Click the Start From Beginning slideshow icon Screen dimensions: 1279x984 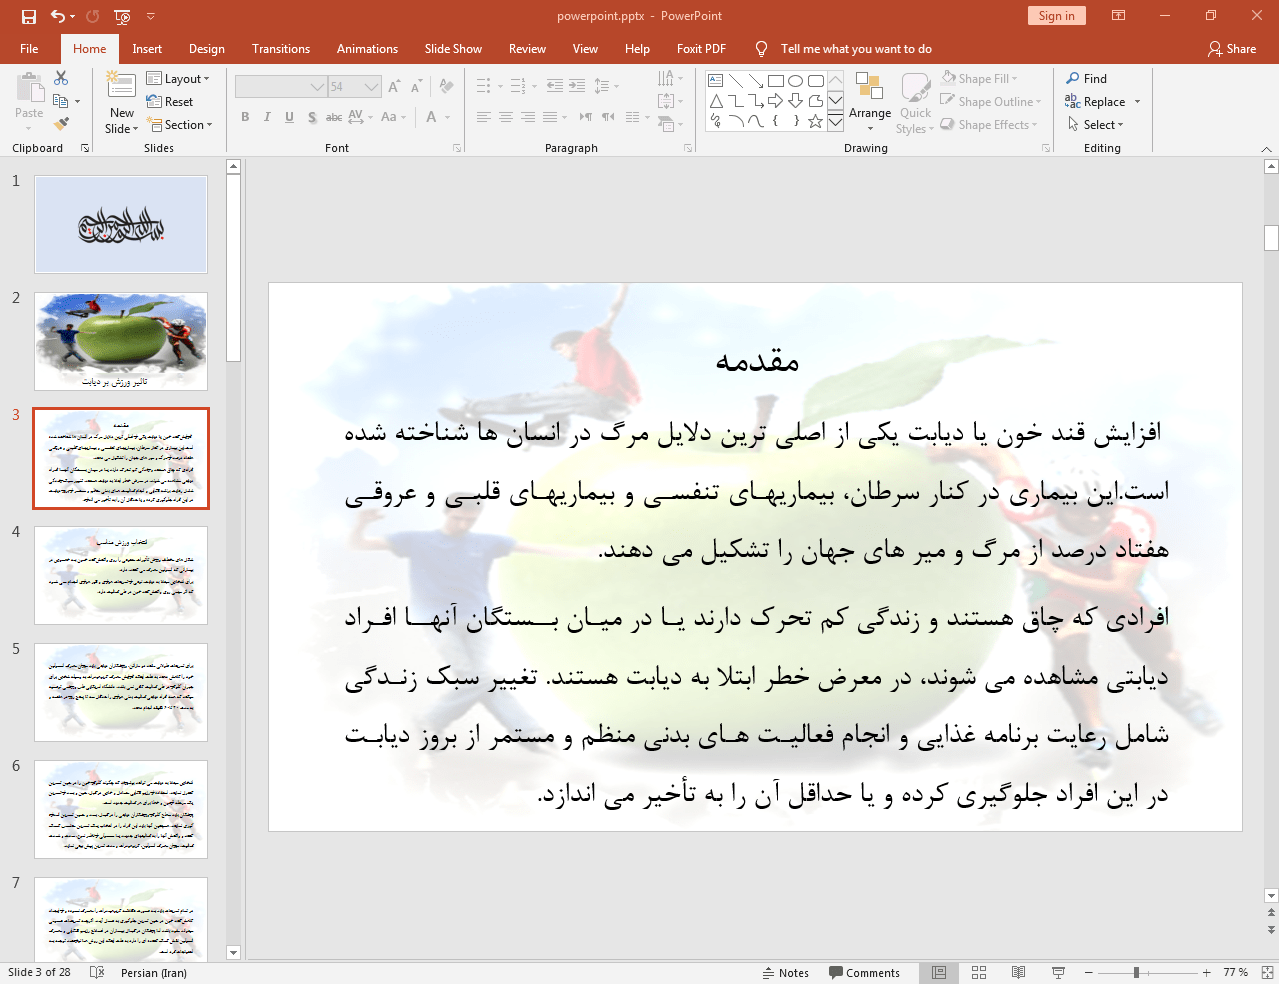122,16
